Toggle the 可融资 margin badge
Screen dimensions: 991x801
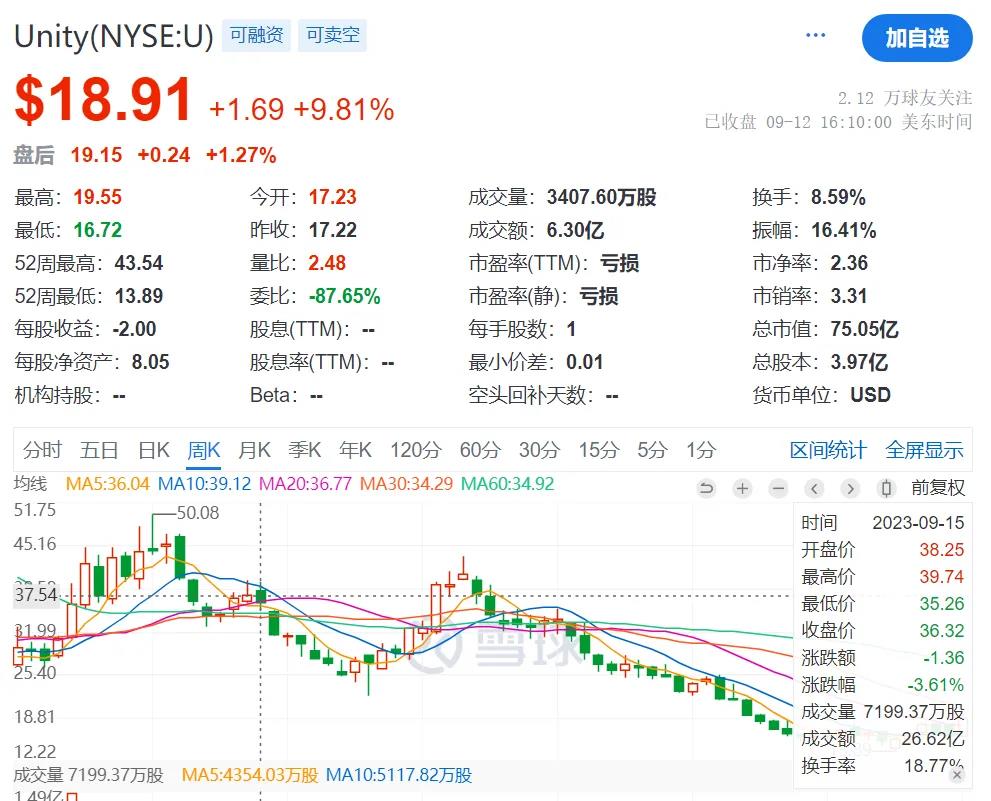(255, 34)
